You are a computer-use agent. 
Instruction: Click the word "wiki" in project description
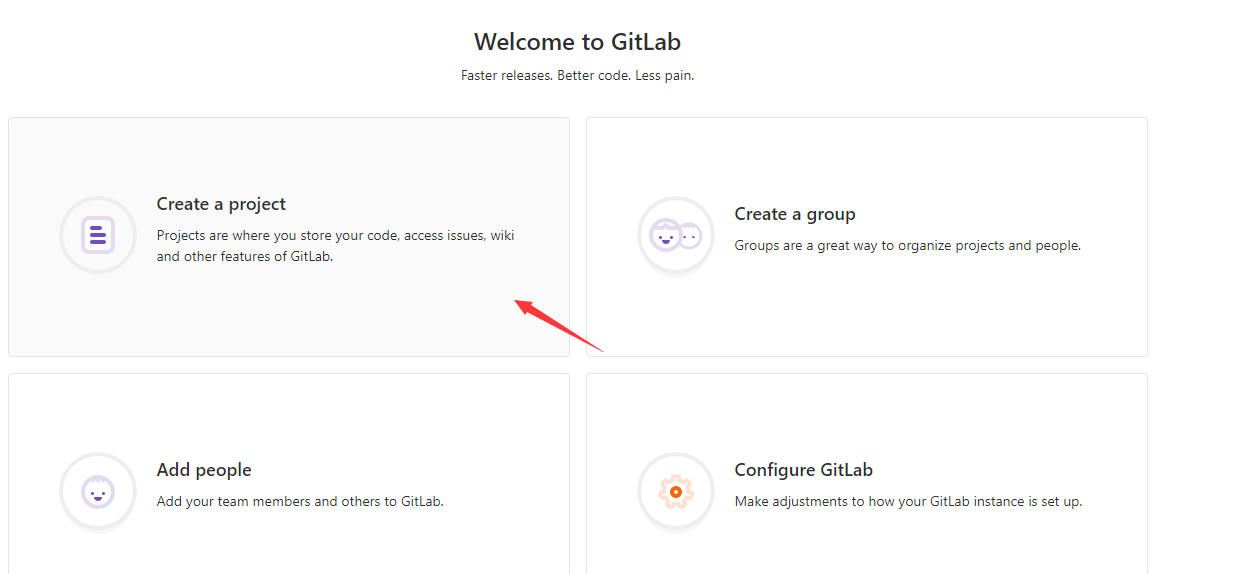click(503, 236)
